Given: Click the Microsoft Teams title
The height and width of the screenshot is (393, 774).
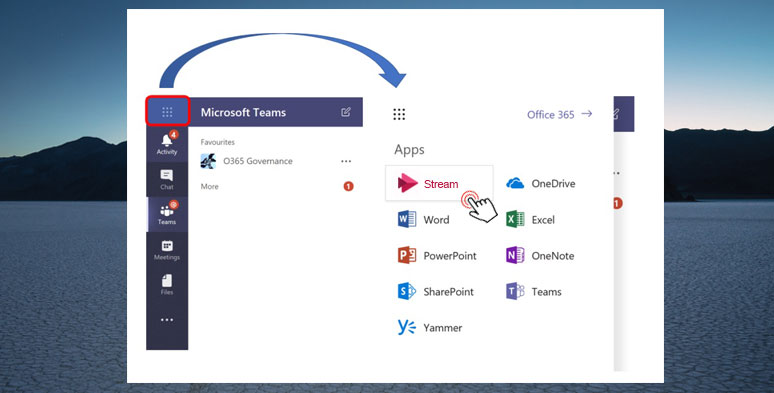Looking at the screenshot, I should (243, 112).
